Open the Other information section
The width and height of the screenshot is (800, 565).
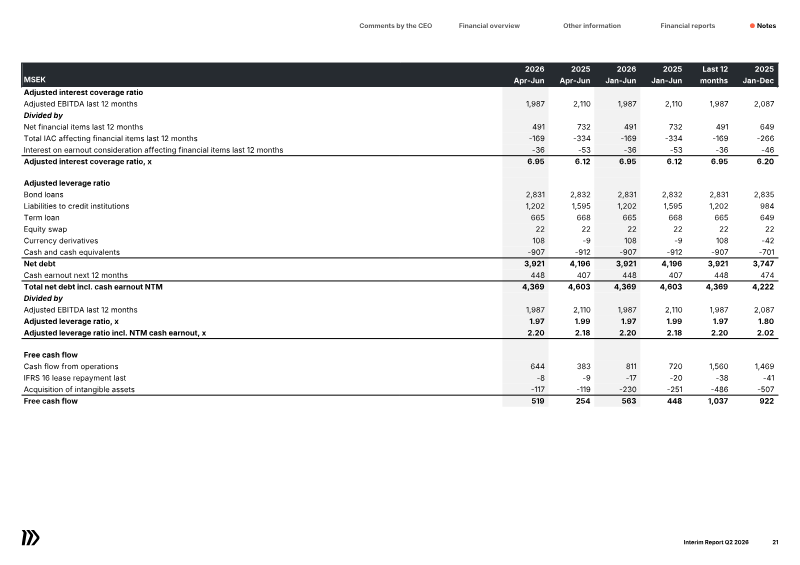pos(592,26)
